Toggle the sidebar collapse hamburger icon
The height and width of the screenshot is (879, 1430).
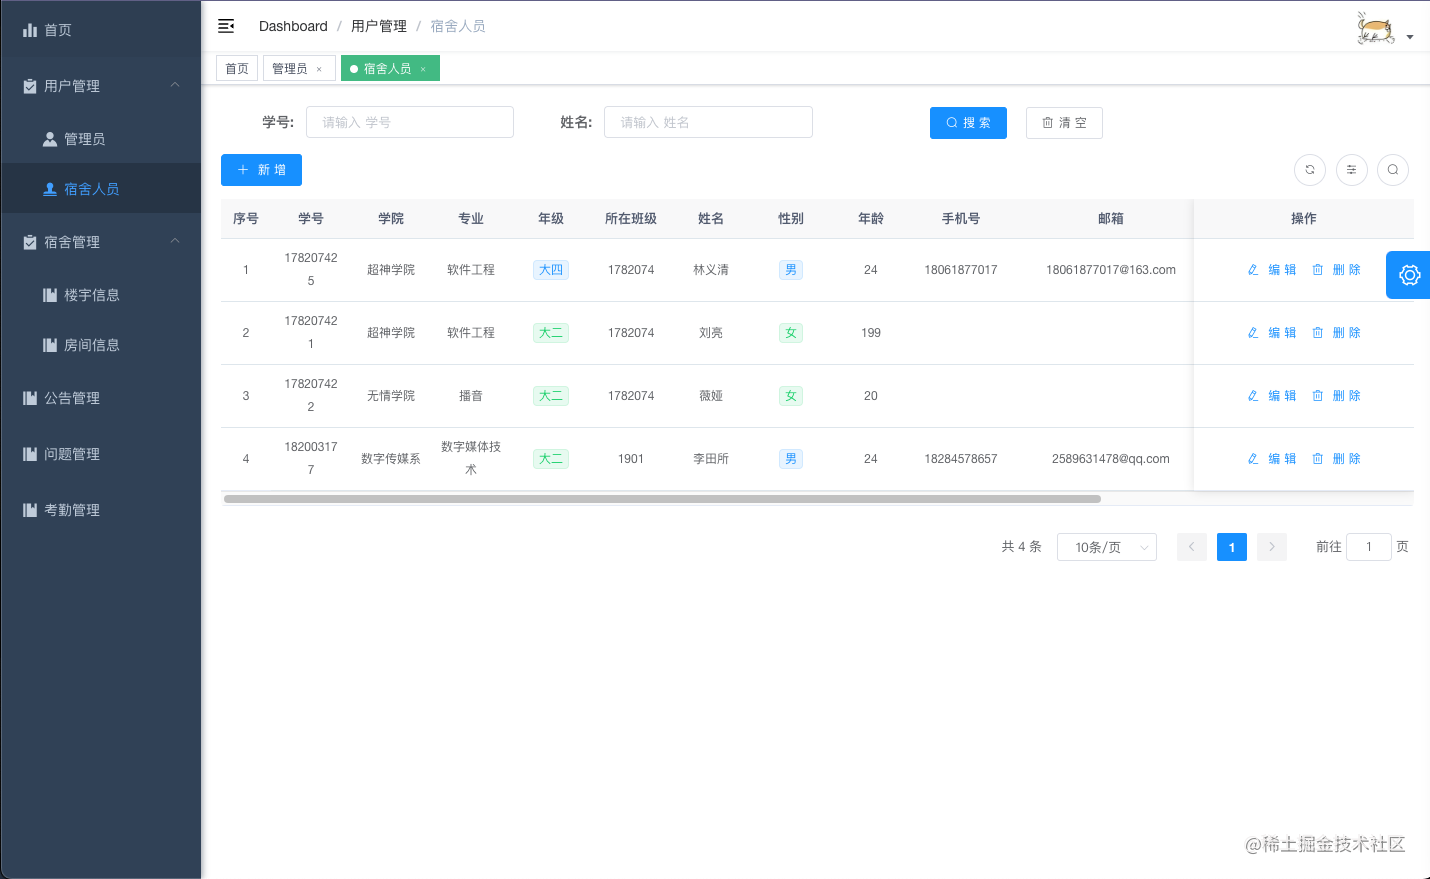(226, 26)
